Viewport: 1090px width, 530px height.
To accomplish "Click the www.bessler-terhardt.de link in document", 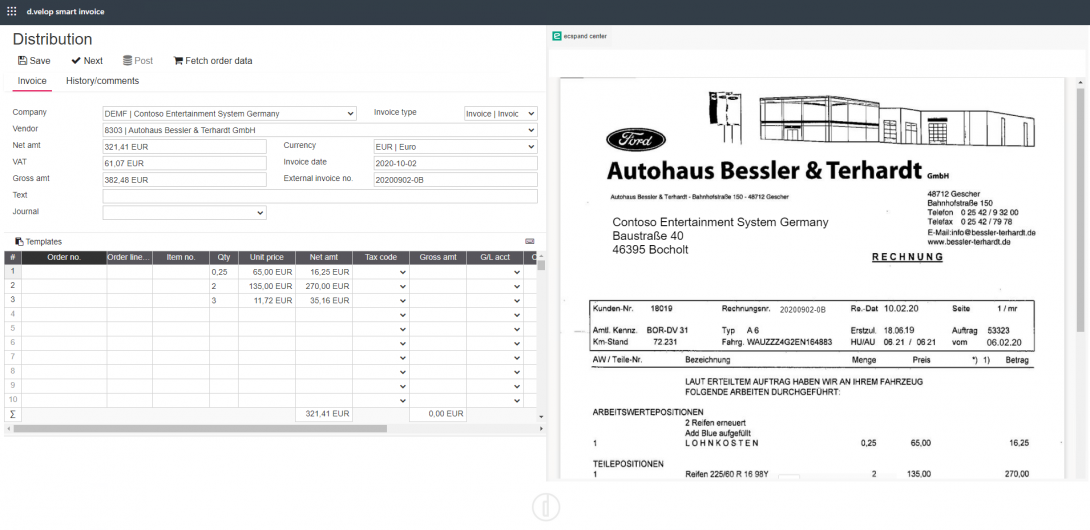I will [969, 241].
